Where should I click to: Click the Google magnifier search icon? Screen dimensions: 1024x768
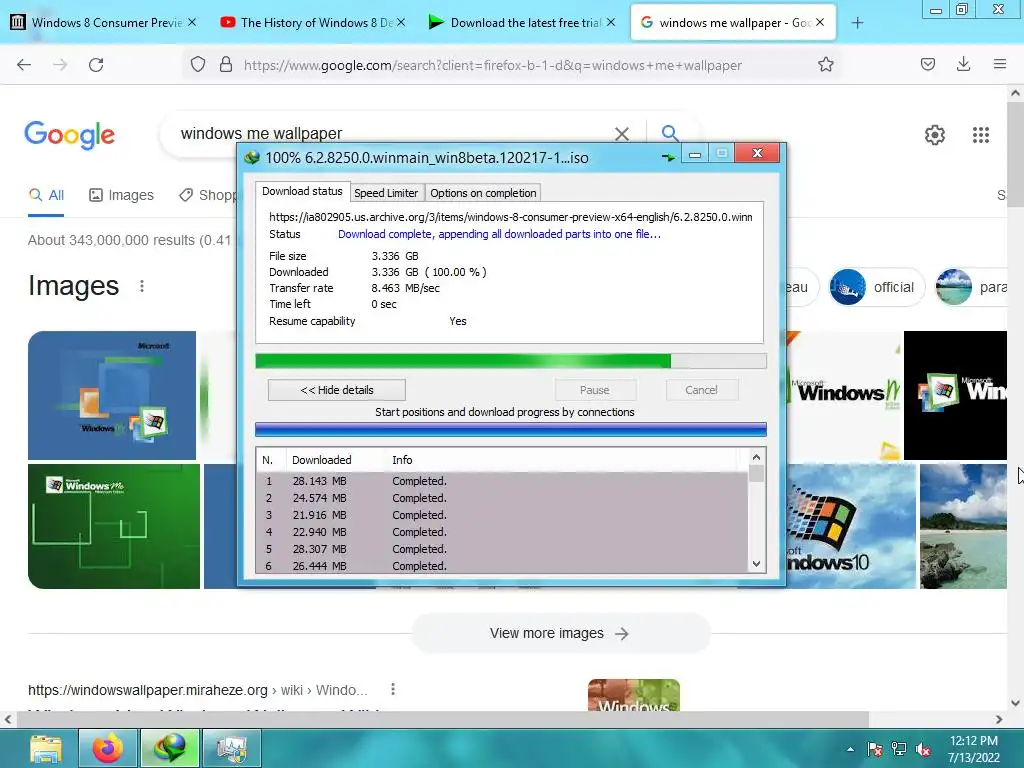pos(669,133)
